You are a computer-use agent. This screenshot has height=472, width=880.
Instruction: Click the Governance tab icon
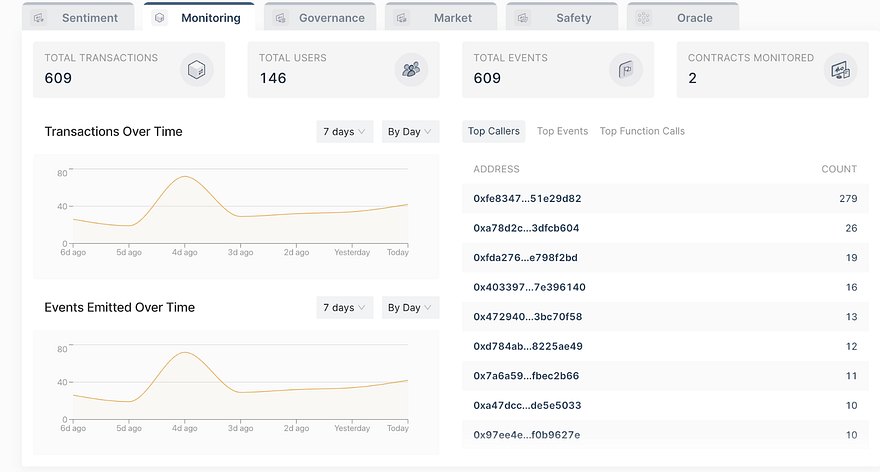pos(281,18)
